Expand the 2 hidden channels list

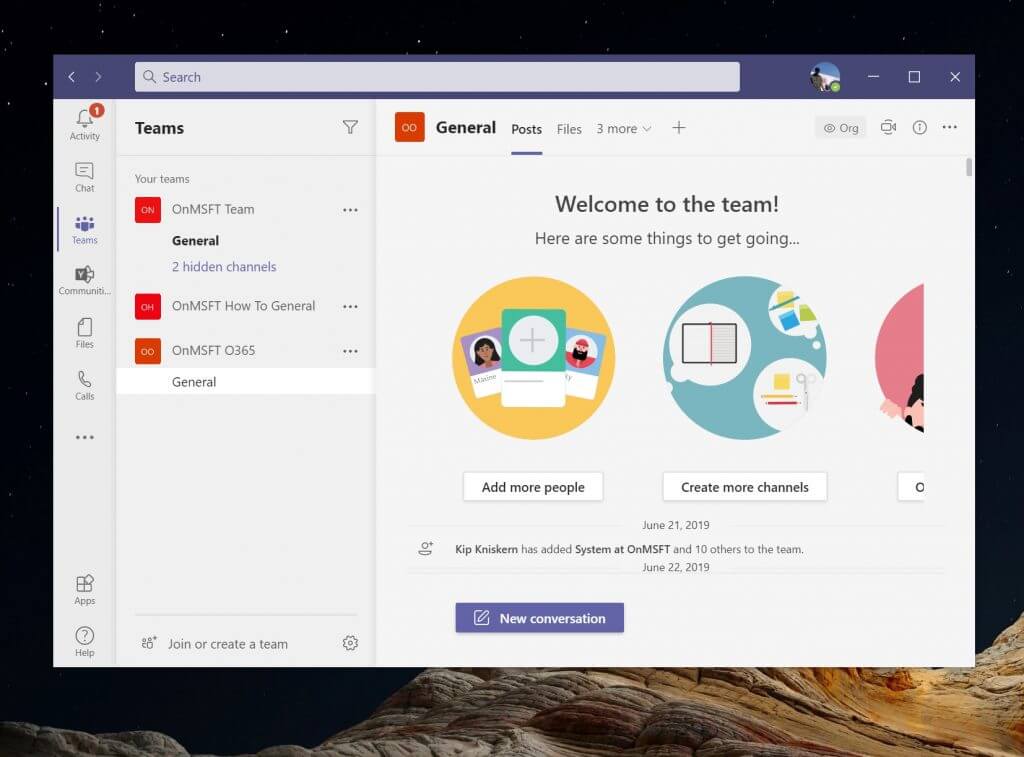(x=224, y=266)
